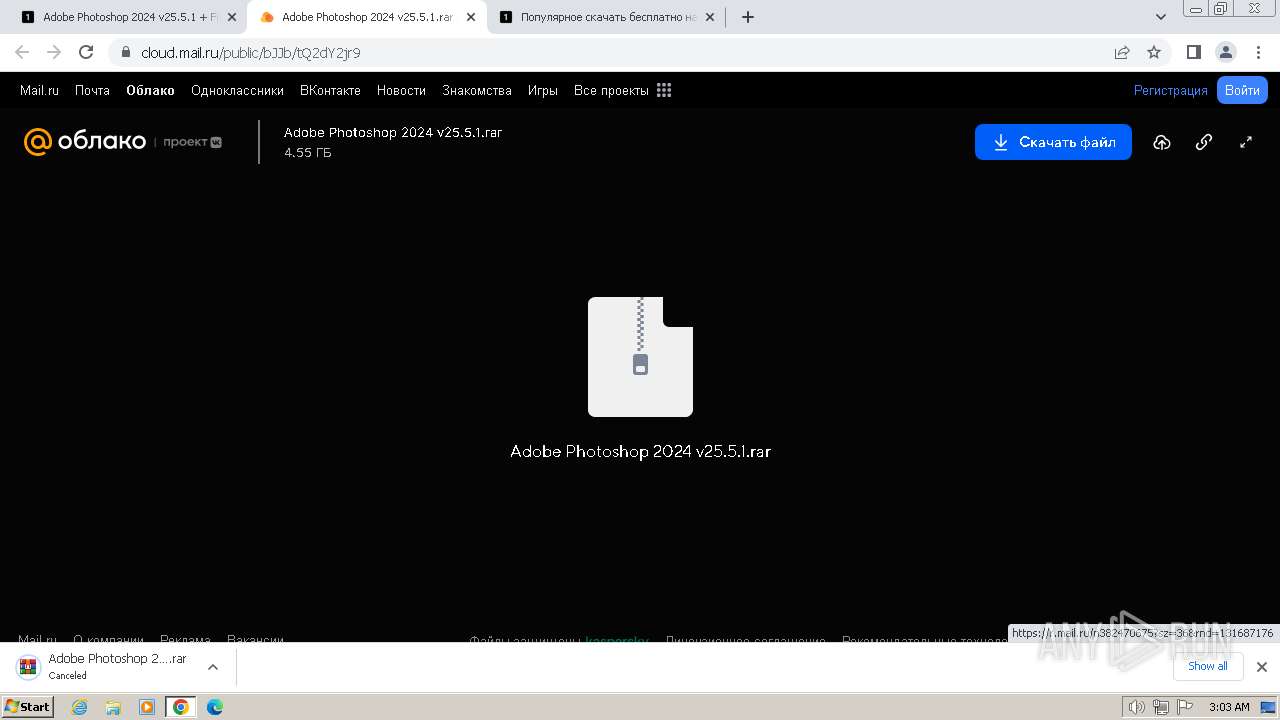Click the browser Forward arrow
Screen dimensions: 1280x720
(54, 52)
